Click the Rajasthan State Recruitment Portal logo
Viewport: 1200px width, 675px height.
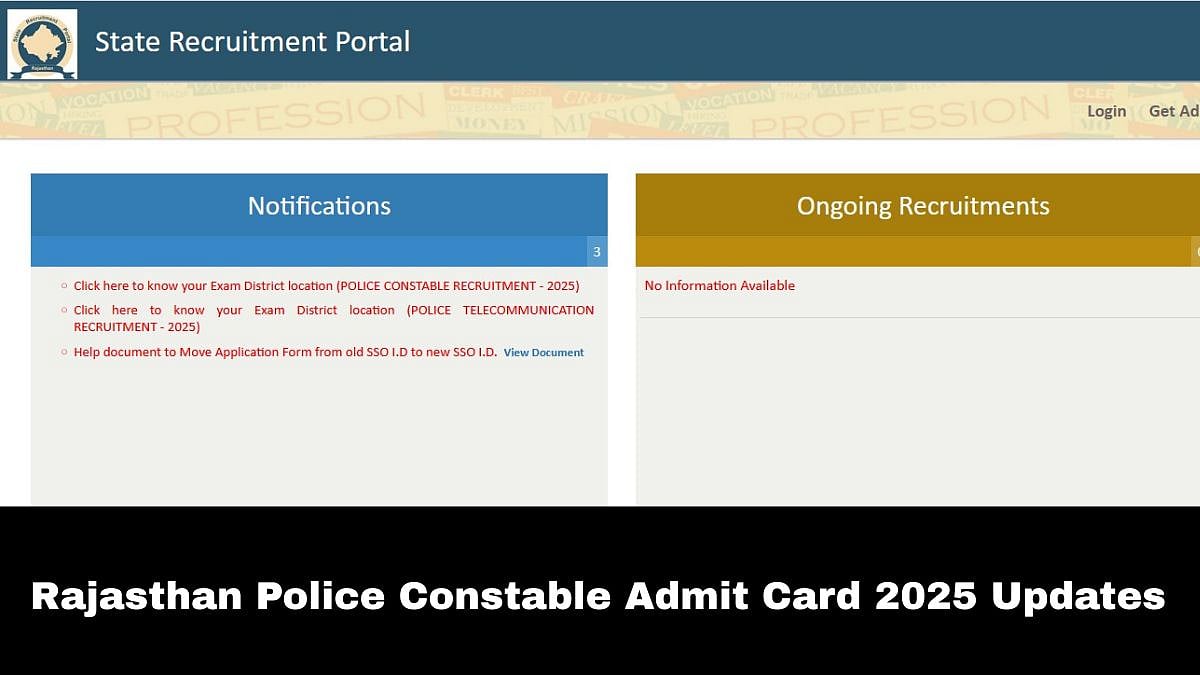pos(42,44)
